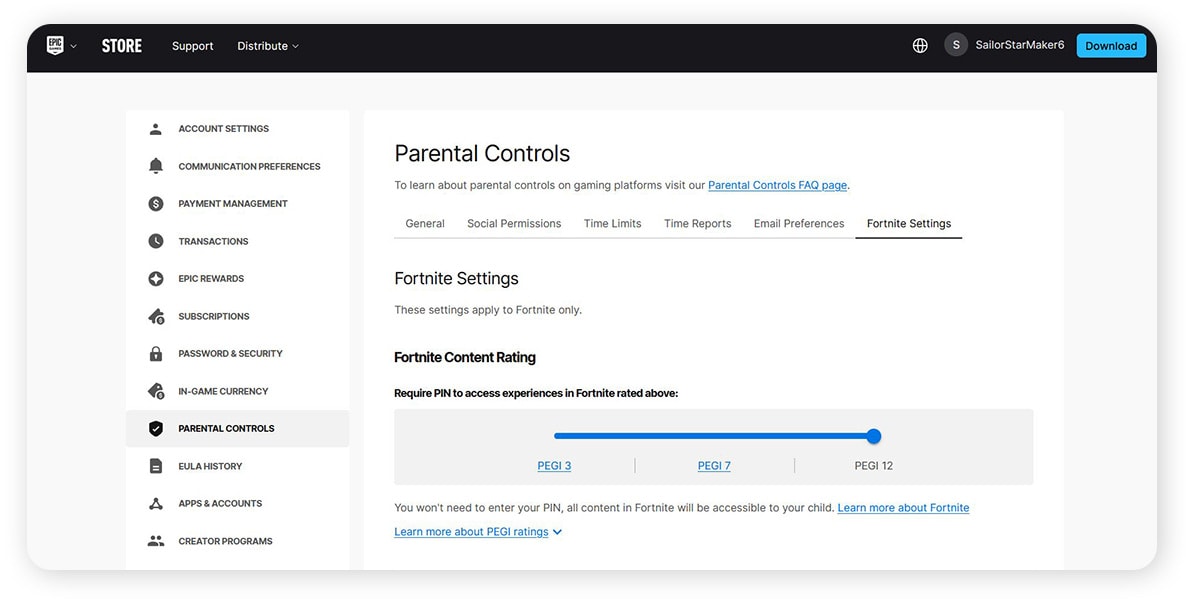Set rating to PEGI 7

tap(714, 466)
